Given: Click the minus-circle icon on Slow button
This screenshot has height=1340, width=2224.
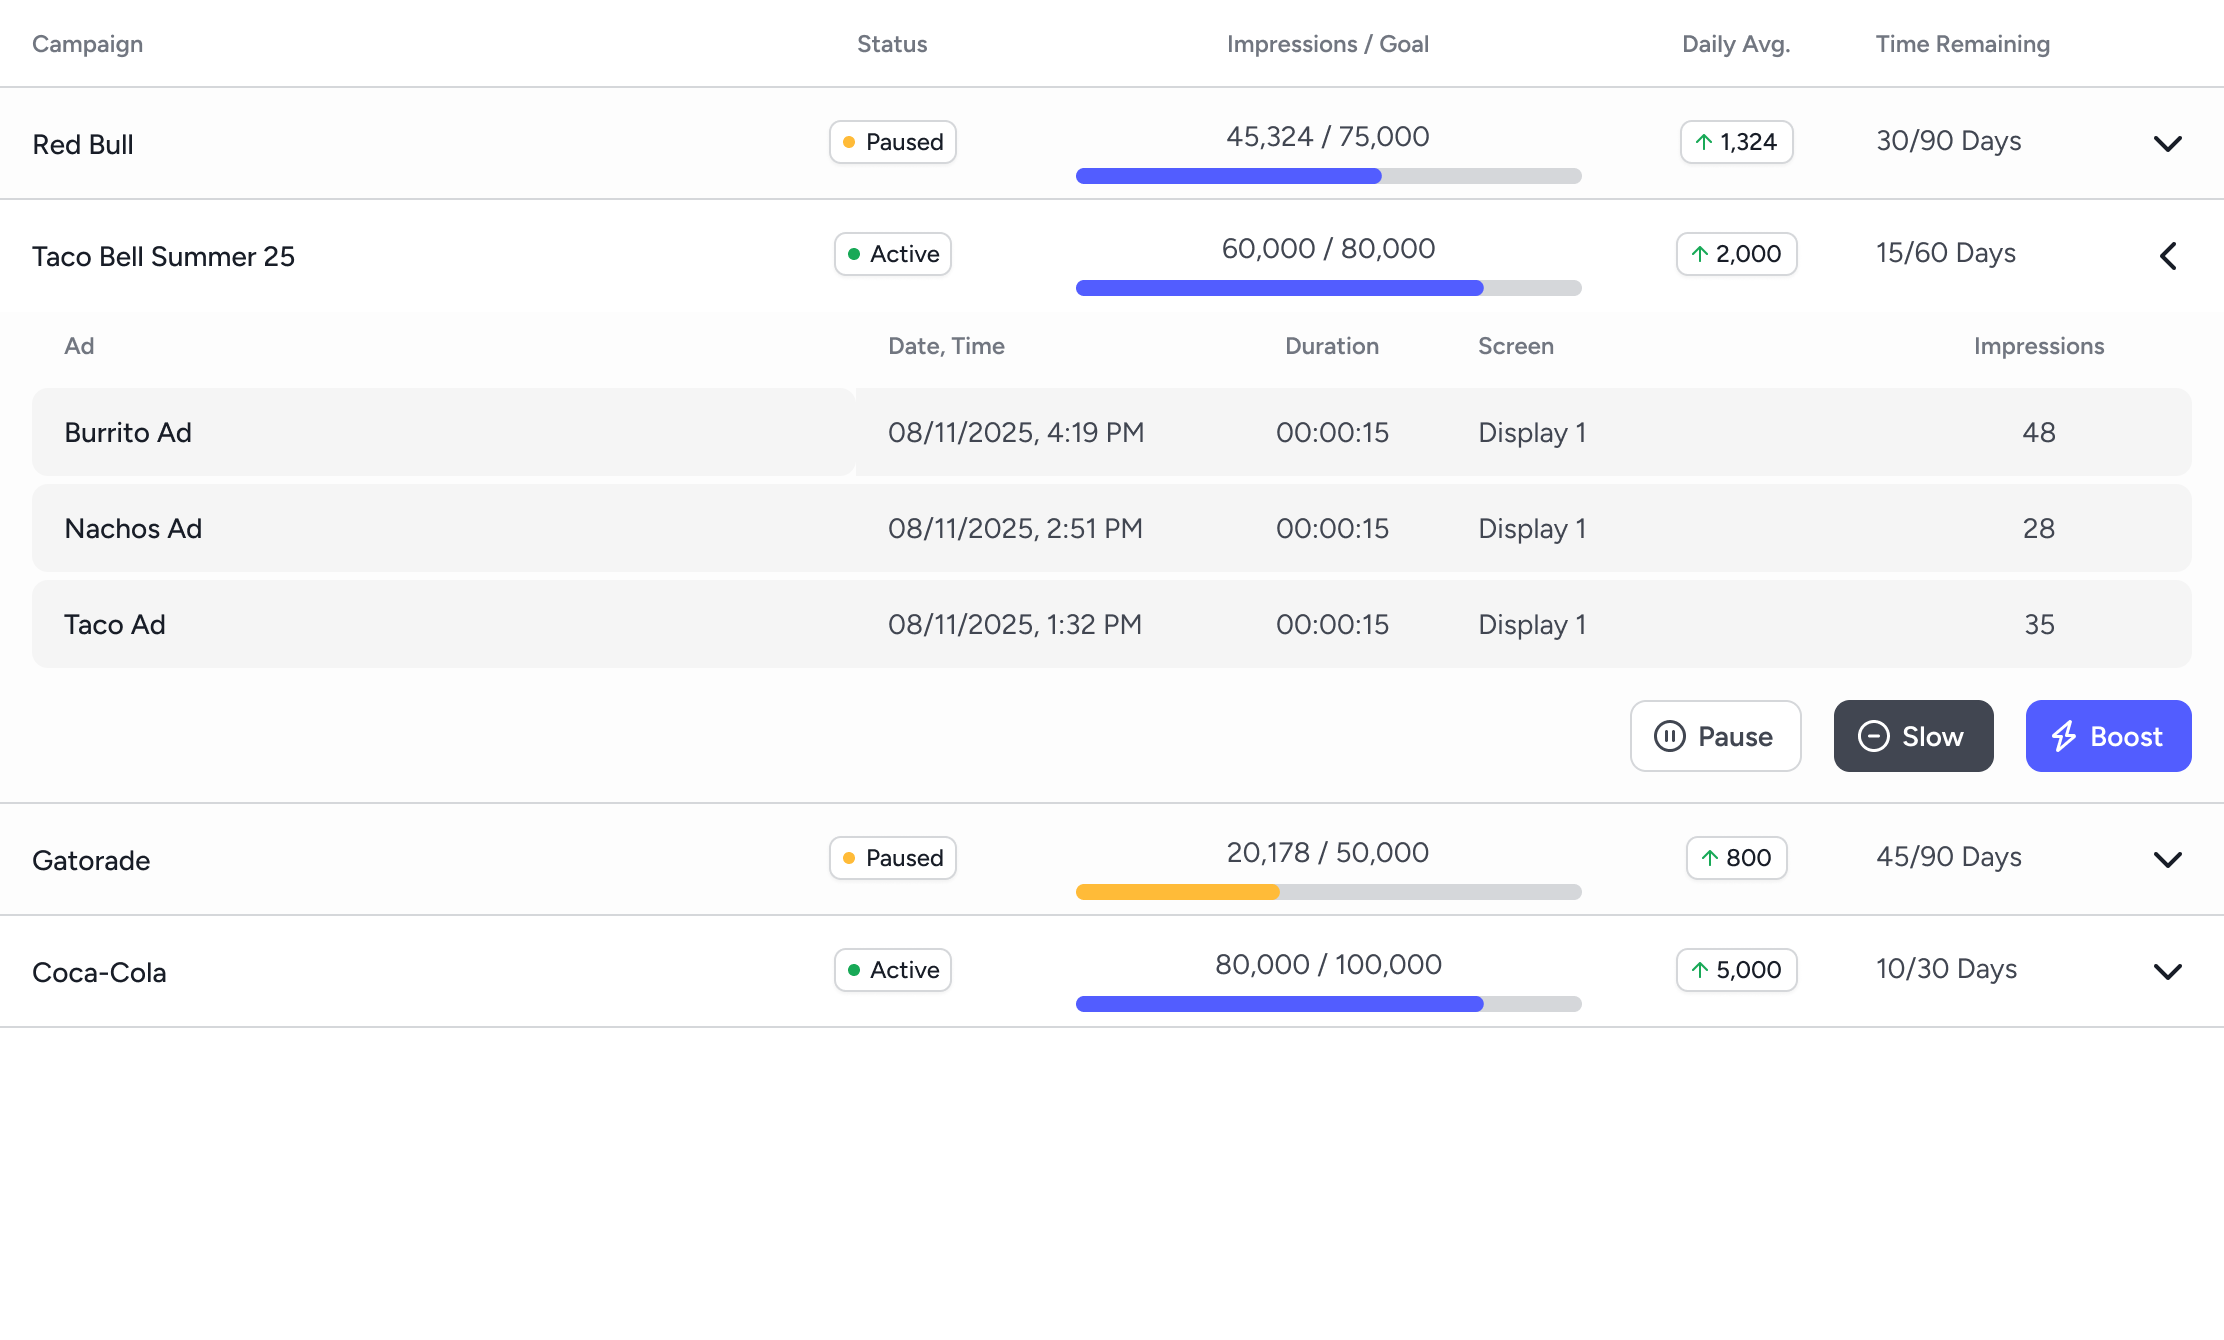Looking at the screenshot, I should [x=1874, y=736].
